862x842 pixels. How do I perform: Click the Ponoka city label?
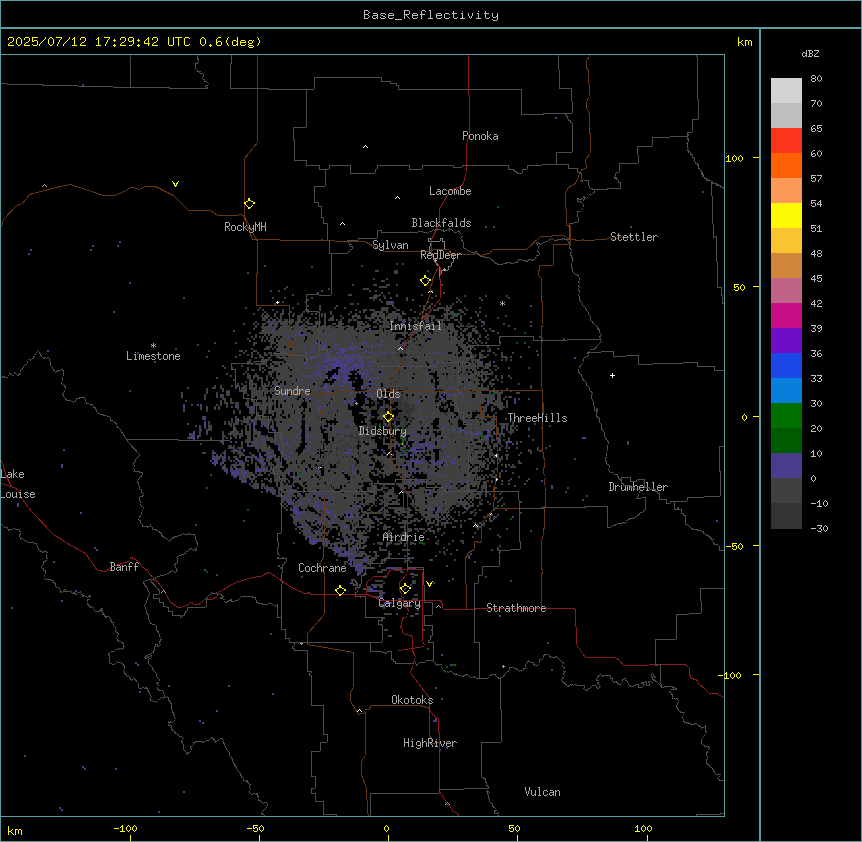(480, 136)
